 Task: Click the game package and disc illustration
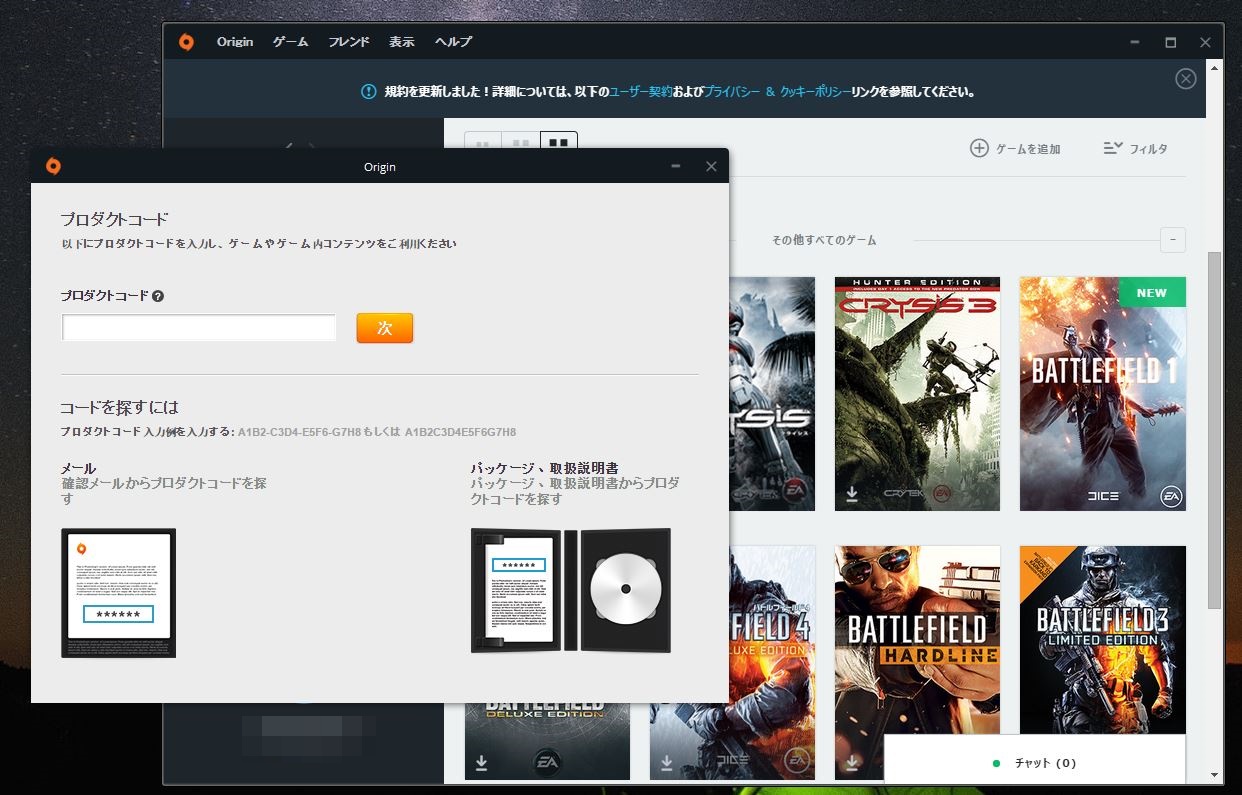pyautogui.click(x=571, y=590)
